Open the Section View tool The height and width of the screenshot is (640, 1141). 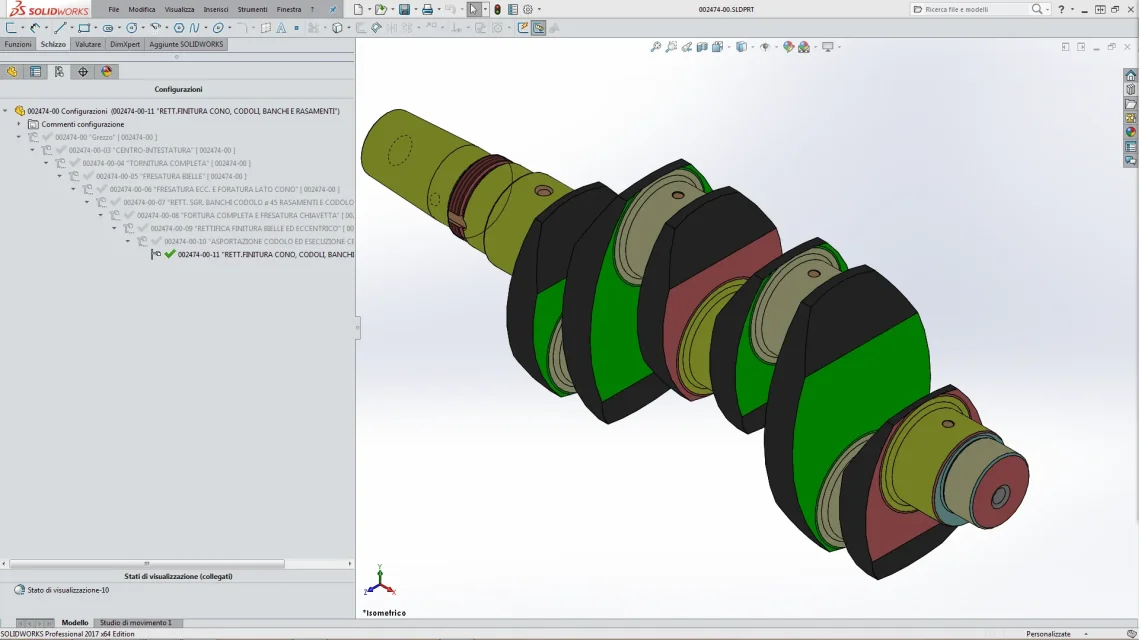(x=702, y=47)
